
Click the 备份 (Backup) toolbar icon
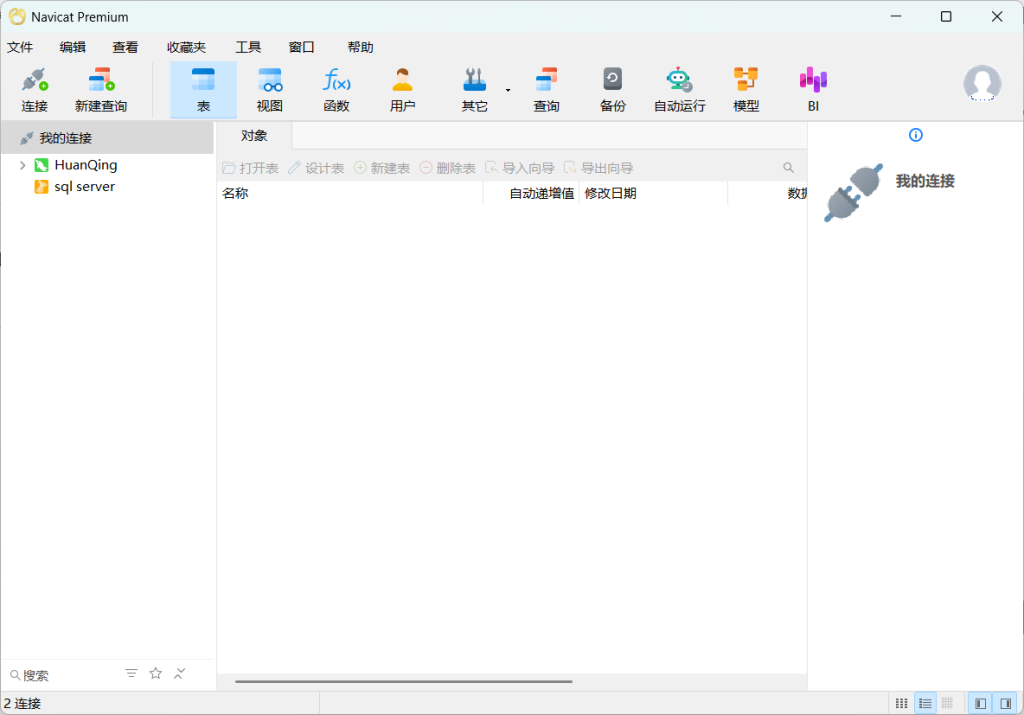tap(611, 89)
